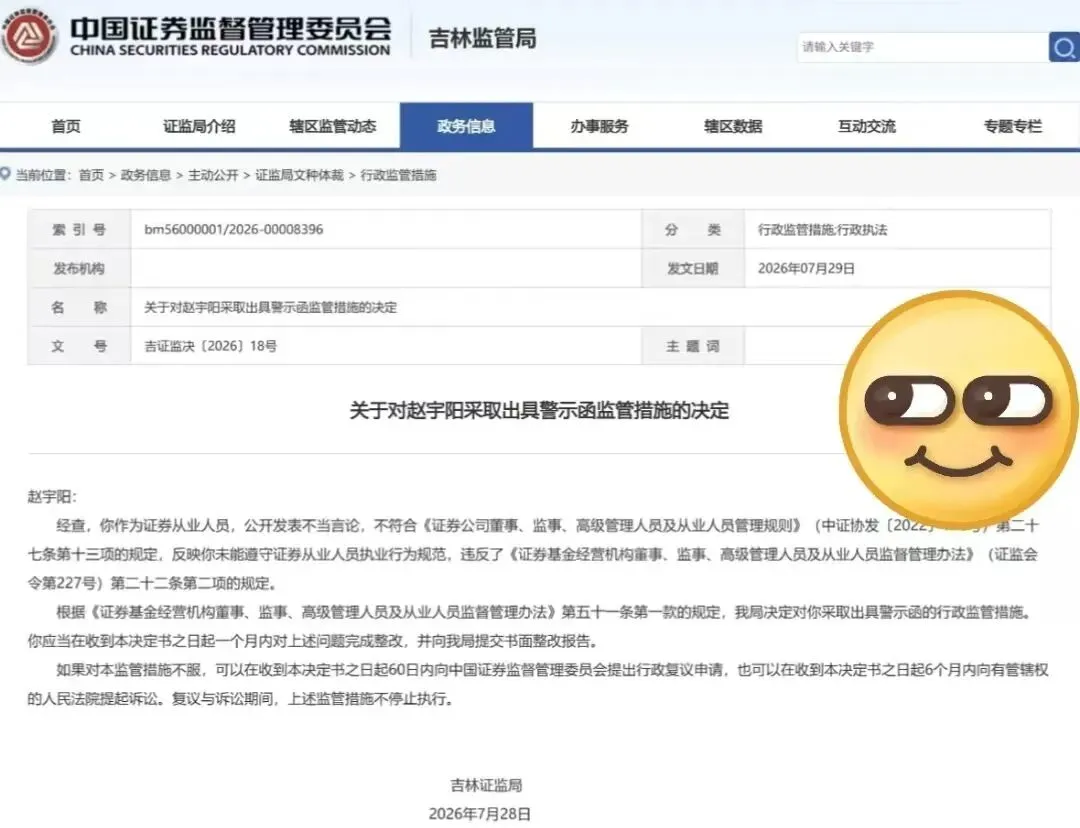Click the 吉林监管局 header title
The image size is (1080, 828).
pyautogui.click(x=482, y=38)
